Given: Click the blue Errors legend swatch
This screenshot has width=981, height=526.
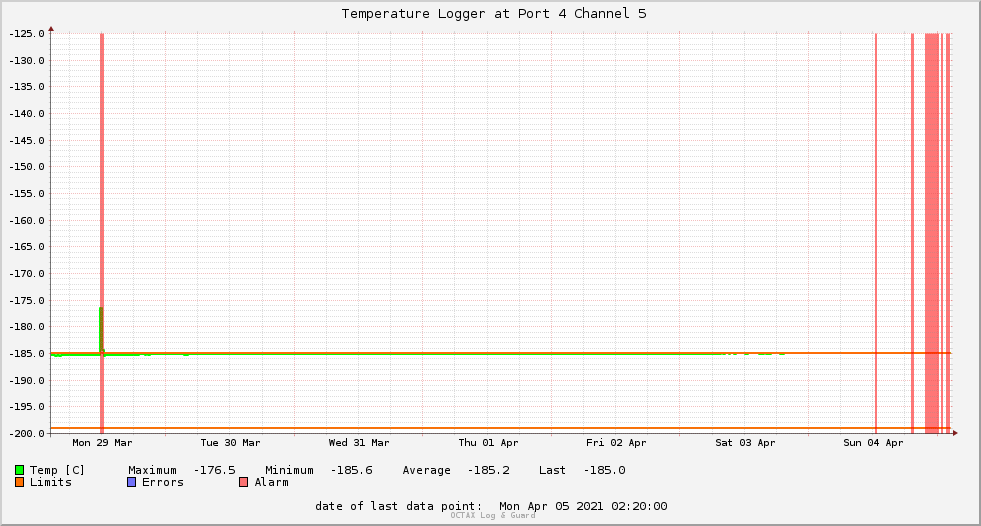Looking at the screenshot, I should [131, 482].
